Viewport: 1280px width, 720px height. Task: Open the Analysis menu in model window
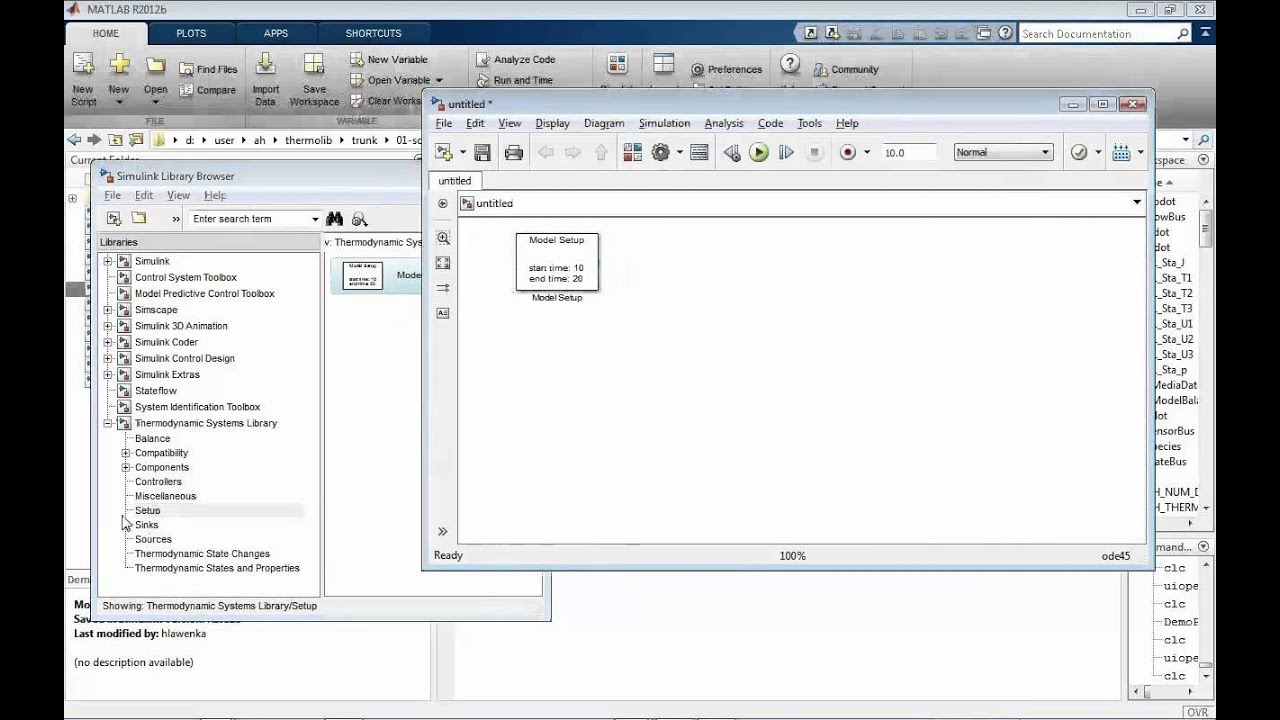pos(724,123)
